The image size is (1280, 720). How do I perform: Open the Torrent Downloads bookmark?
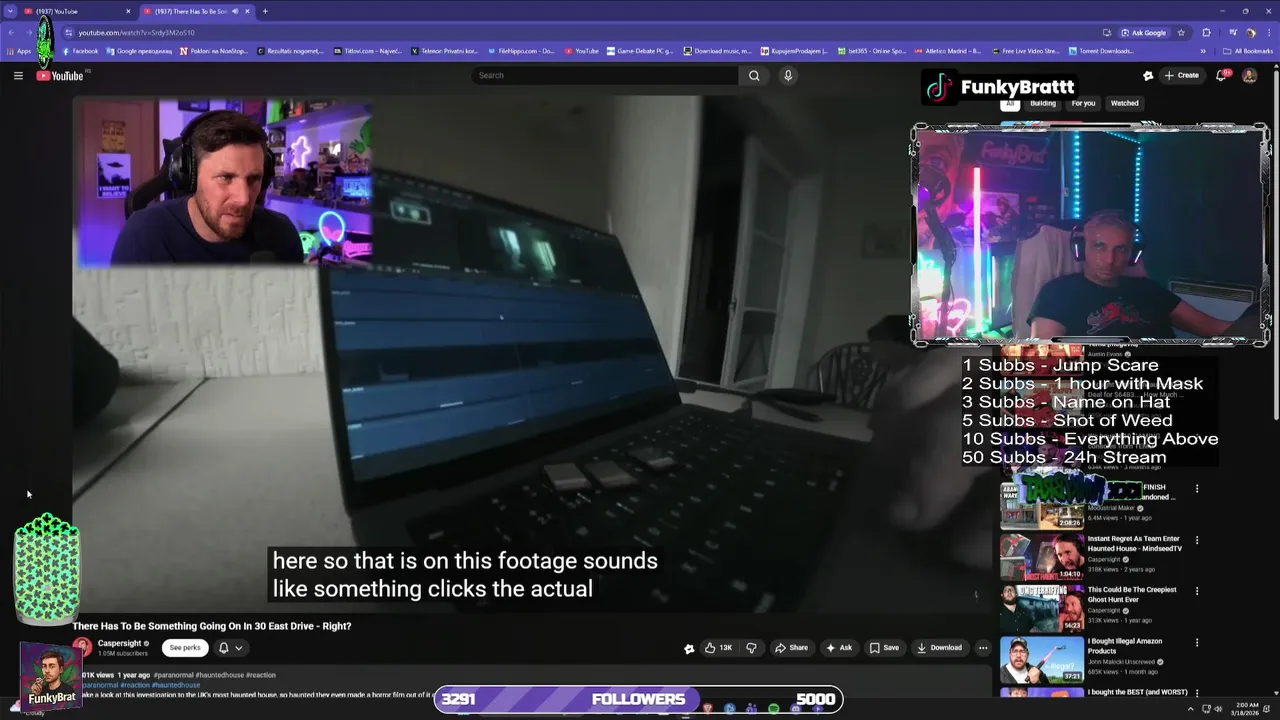point(1101,51)
